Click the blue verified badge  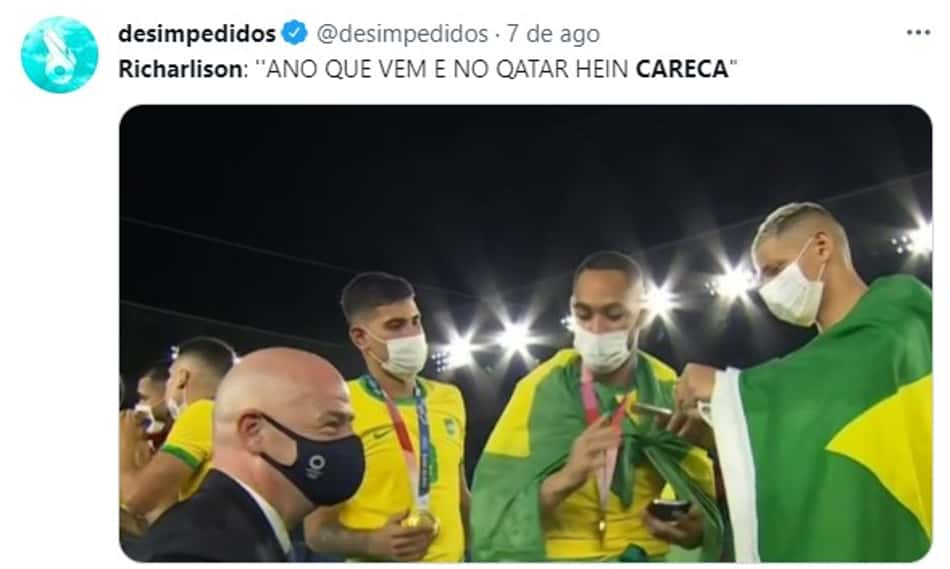click(x=295, y=33)
